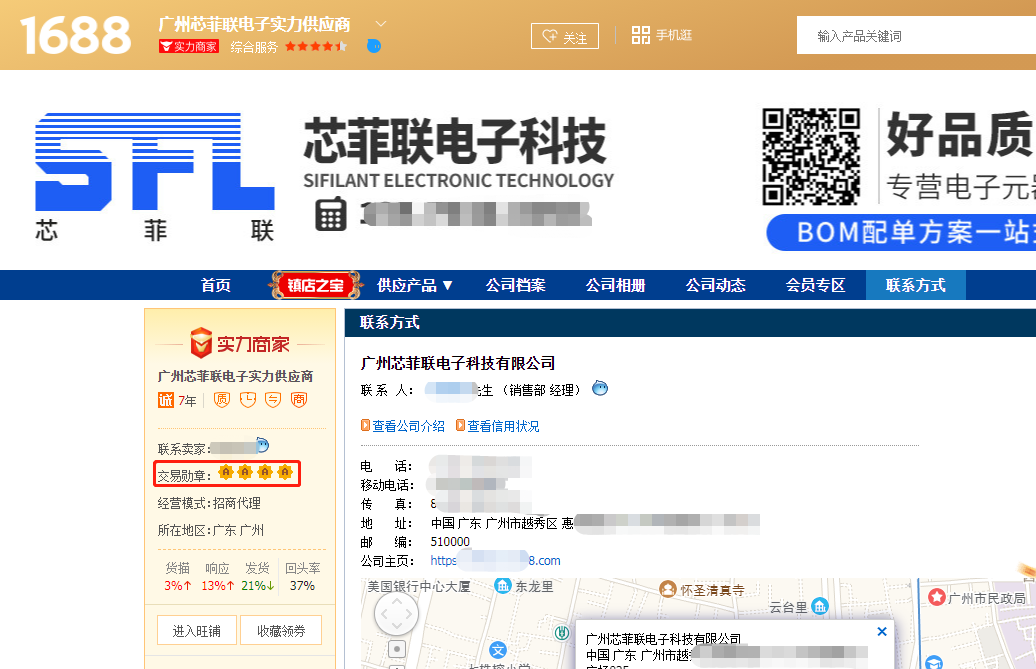
Task: Click 发货 21% rating value
Action: pos(258,586)
